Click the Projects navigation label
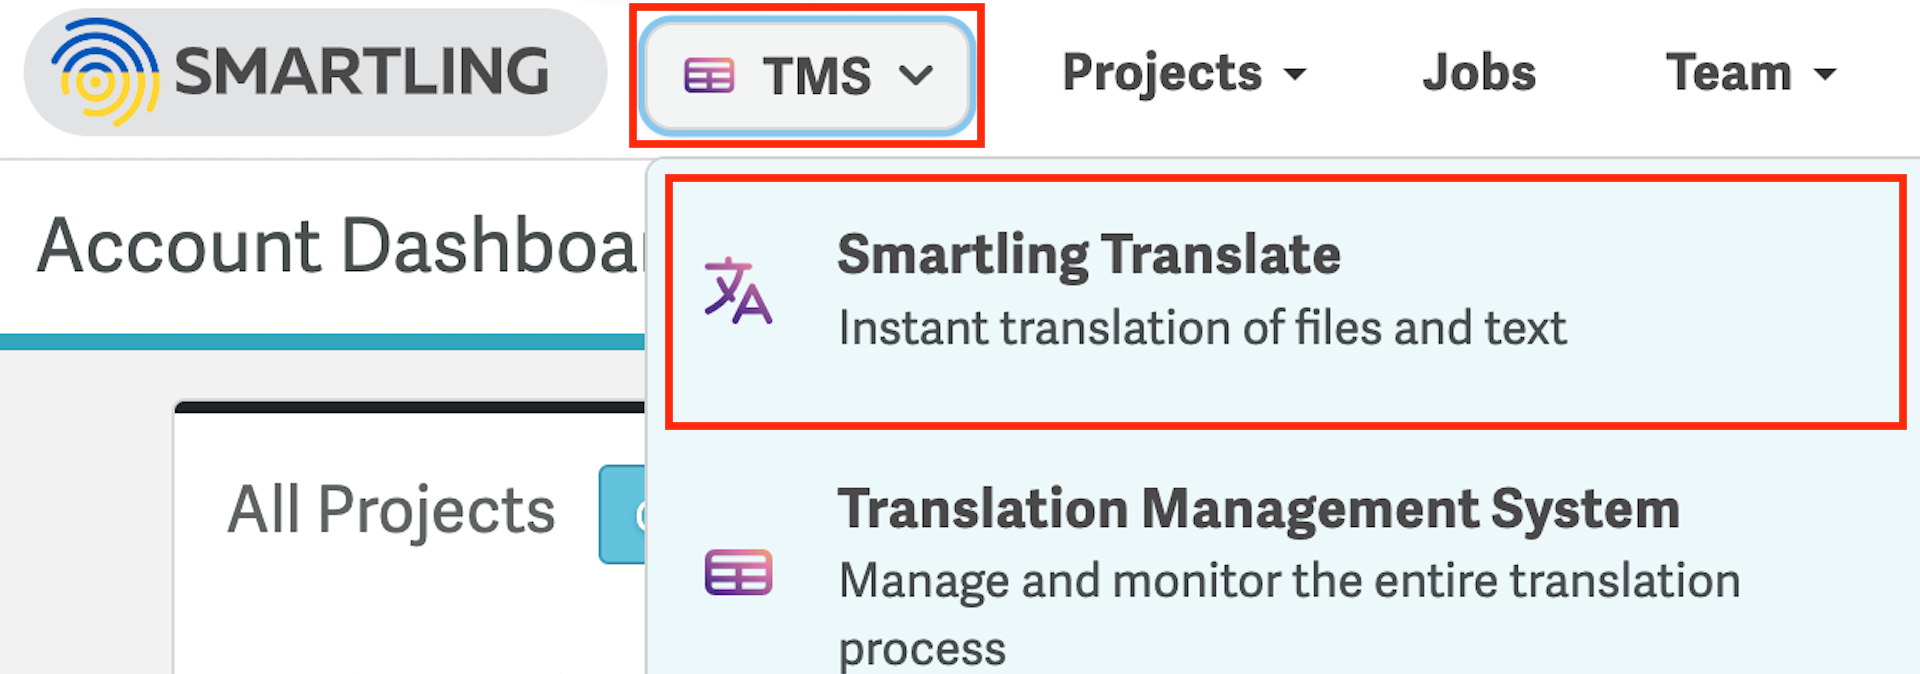 pos(1162,73)
